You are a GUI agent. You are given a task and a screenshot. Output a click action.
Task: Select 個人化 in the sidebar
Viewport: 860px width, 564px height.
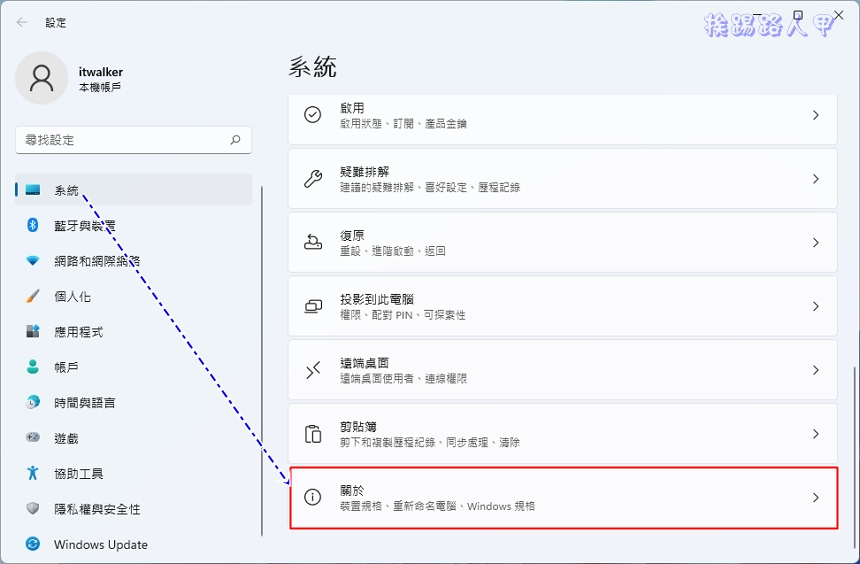(x=72, y=297)
